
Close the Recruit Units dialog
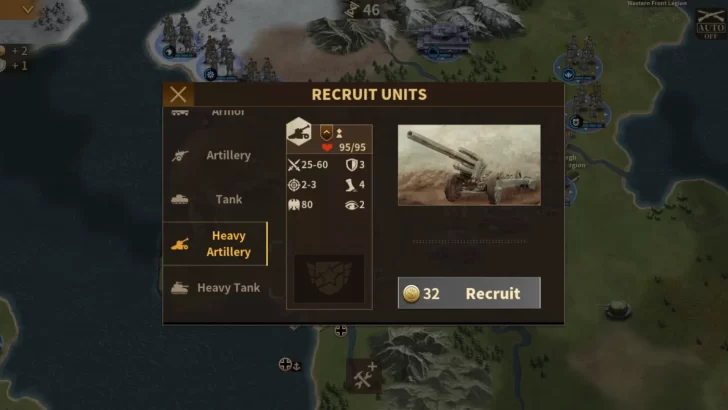click(178, 94)
